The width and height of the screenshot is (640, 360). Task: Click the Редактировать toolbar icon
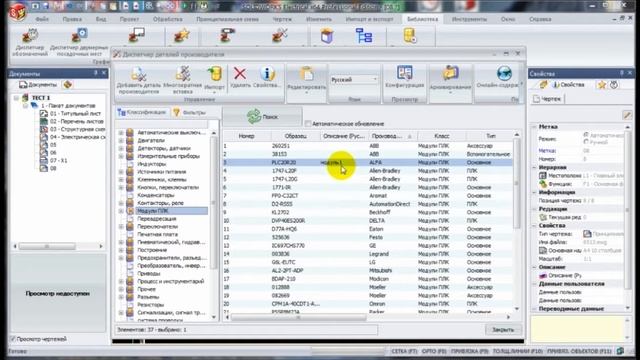coord(307,74)
